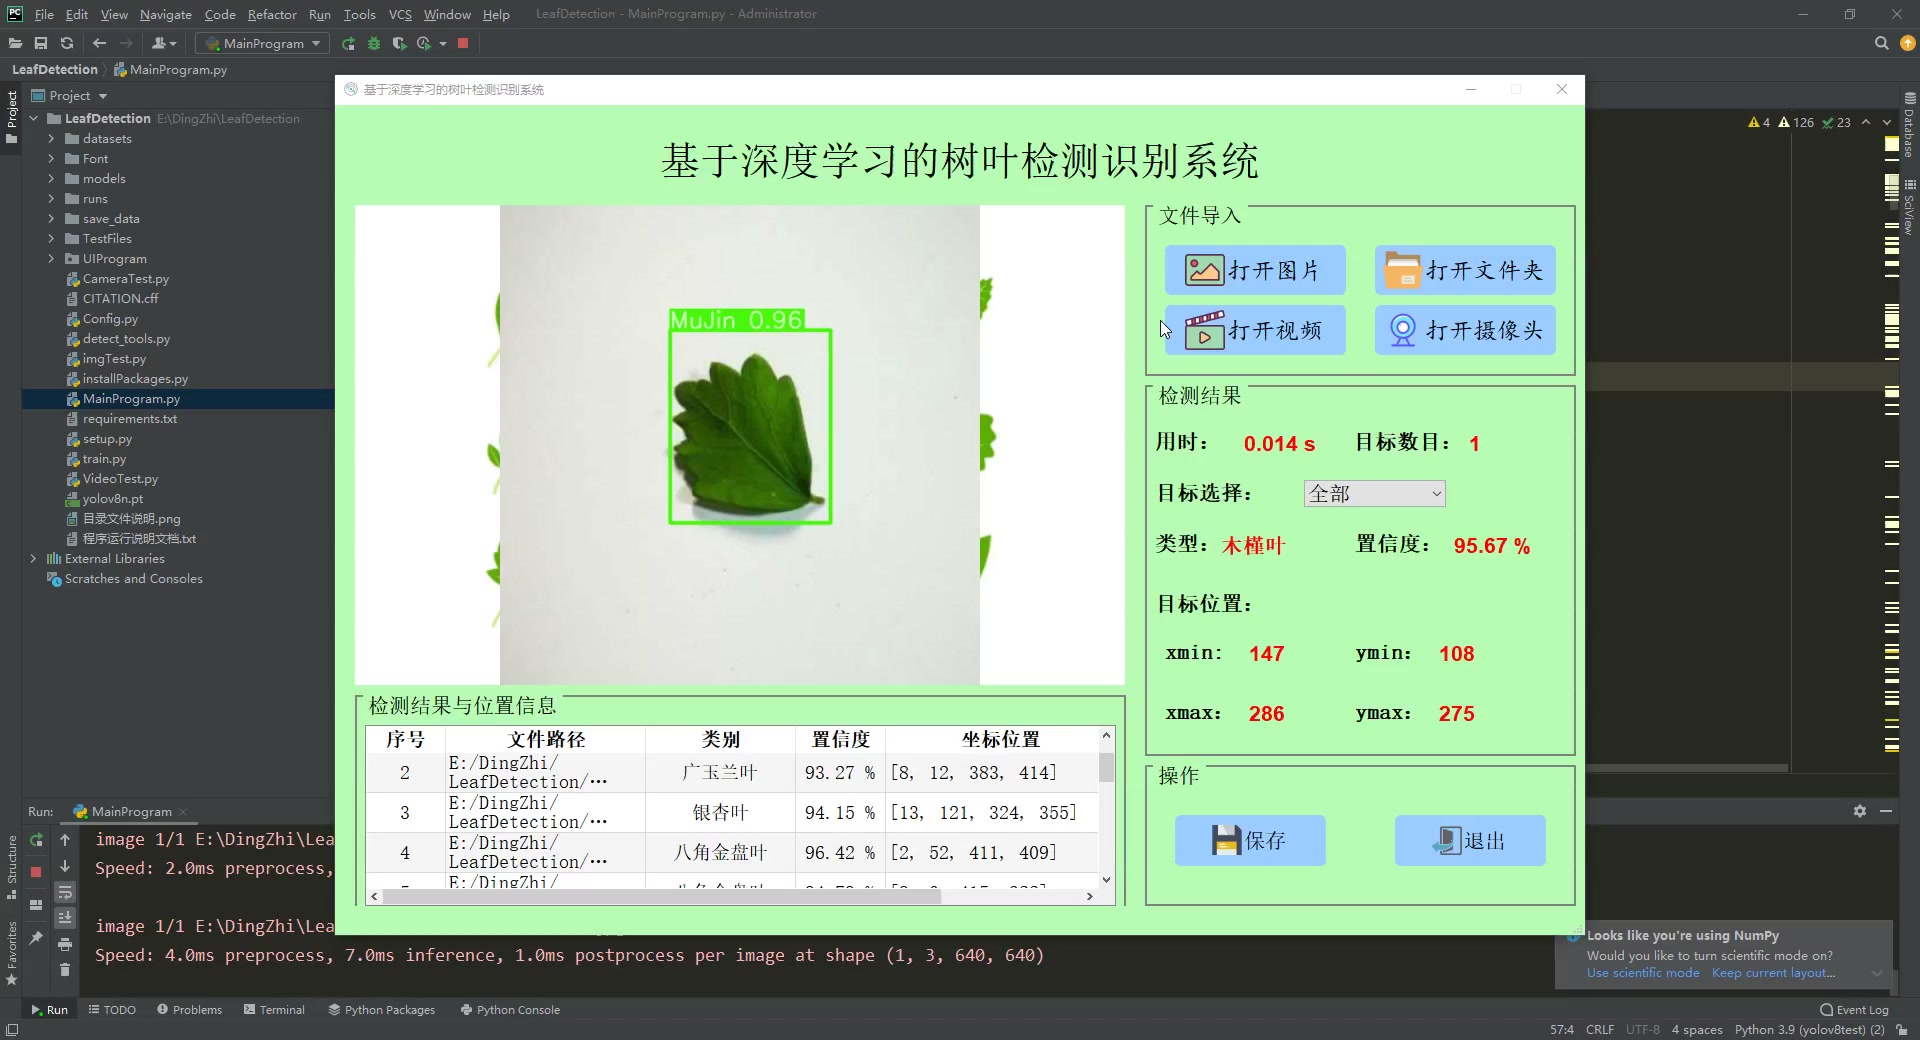
Task: Open search with the magnifier icon
Action: coord(1881,43)
